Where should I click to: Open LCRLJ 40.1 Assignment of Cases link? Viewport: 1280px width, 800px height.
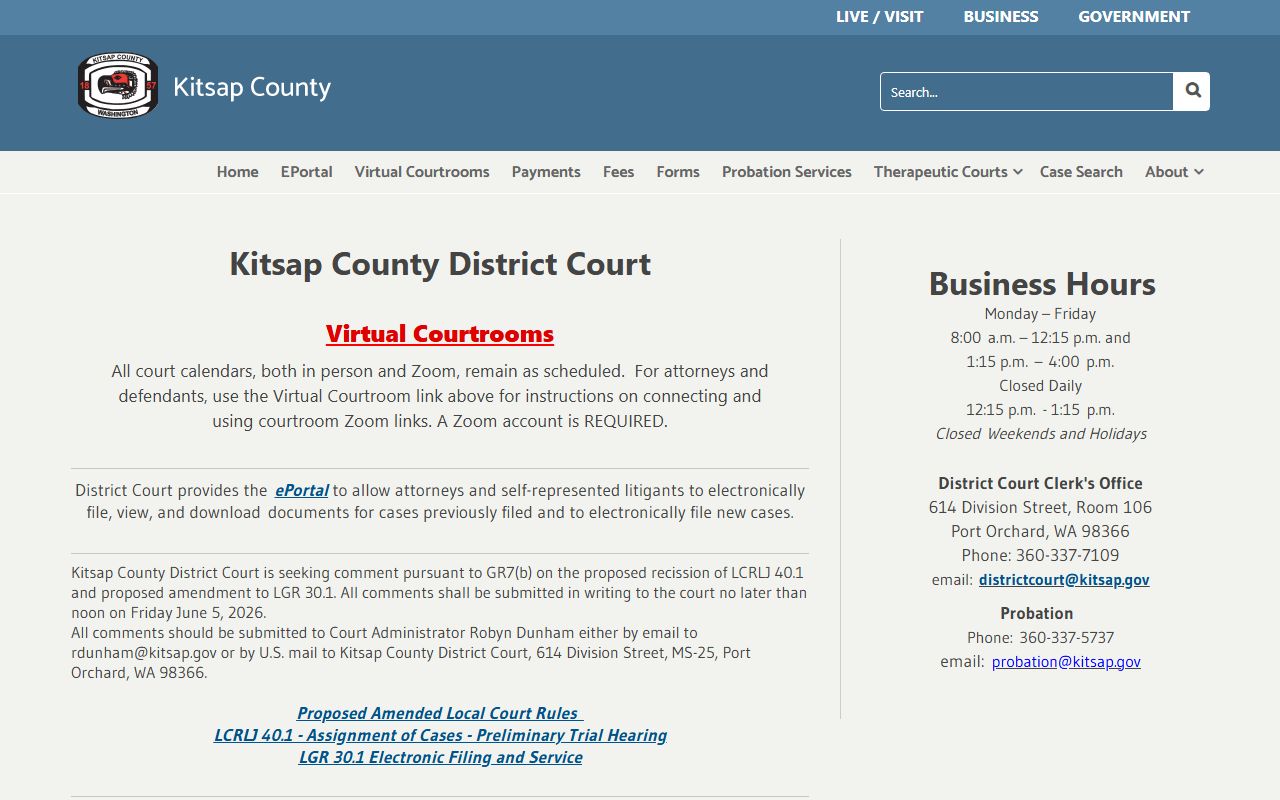point(440,735)
